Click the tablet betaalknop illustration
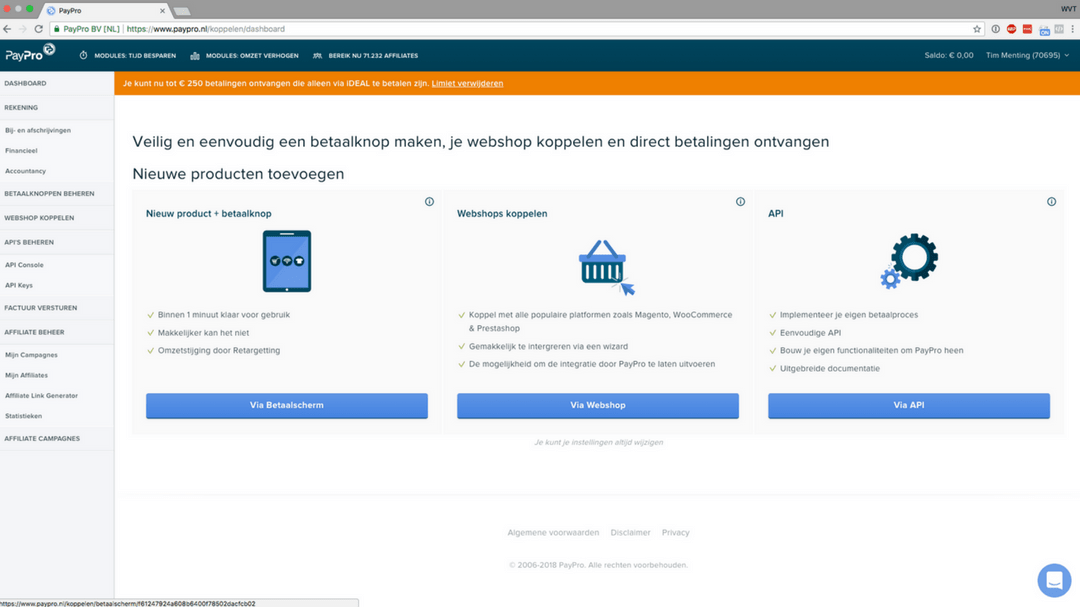Image resolution: width=1080 pixels, height=607 pixels. [287, 261]
